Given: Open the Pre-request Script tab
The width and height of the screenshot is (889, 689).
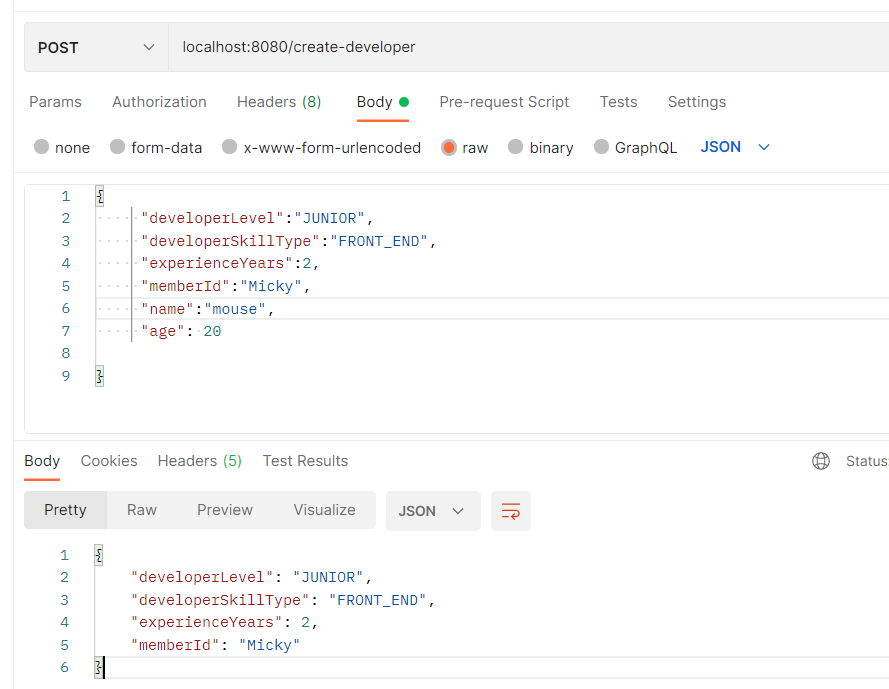Looking at the screenshot, I should pyautogui.click(x=504, y=102).
